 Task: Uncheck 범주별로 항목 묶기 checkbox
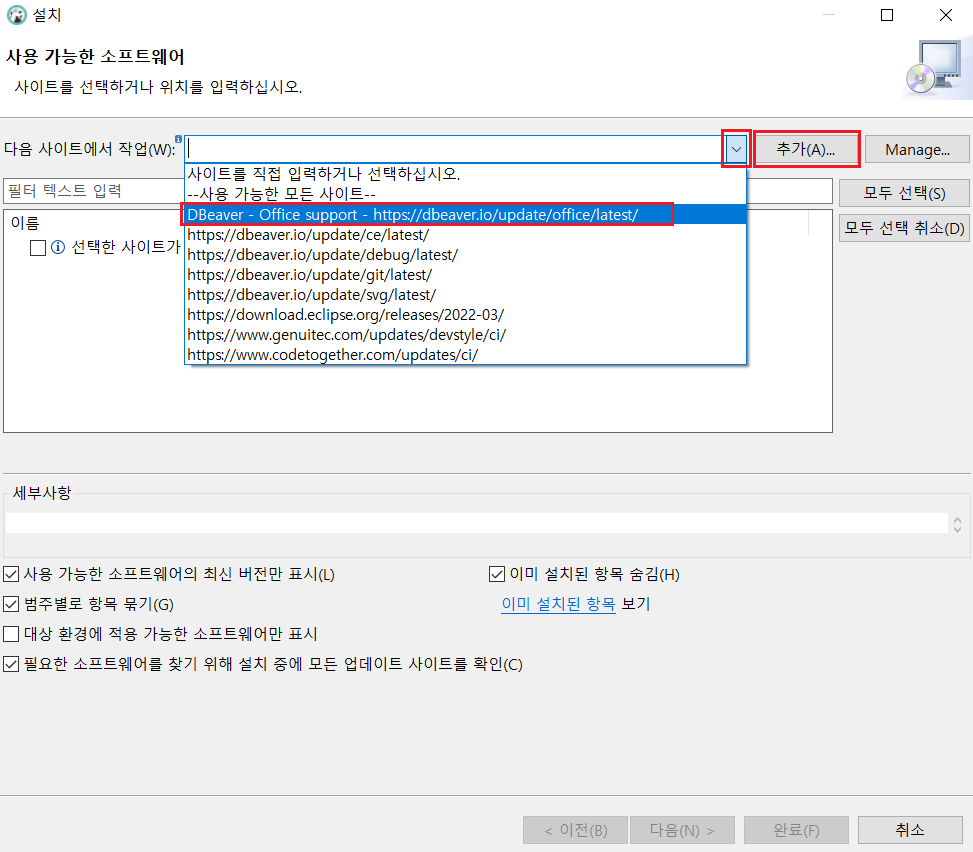pyautogui.click(x=11, y=604)
